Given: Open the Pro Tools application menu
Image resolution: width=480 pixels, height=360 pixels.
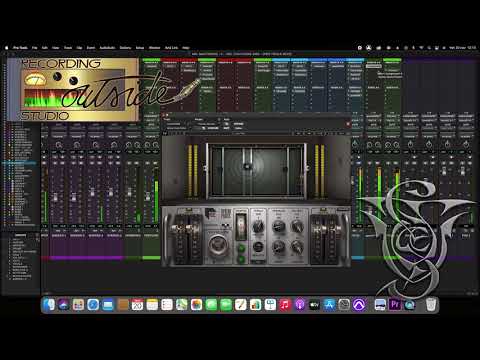Looking at the screenshot, I should pyautogui.click(x=20, y=48).
